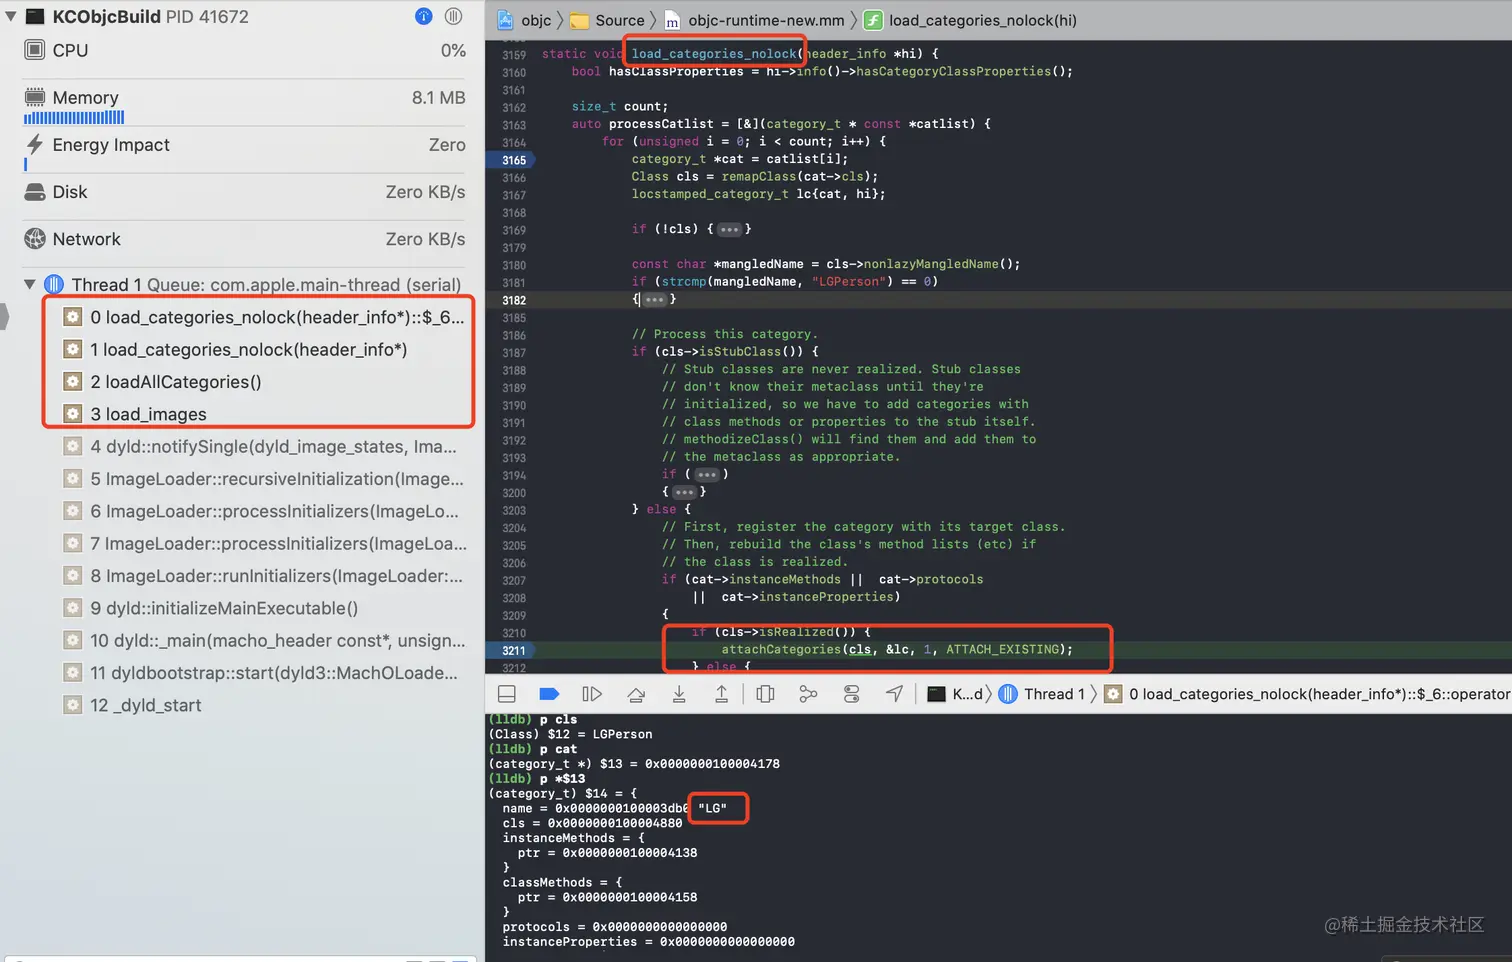Image resolution: width=1512 pixels, height=962 pixels.
Task: Click the Network globe icon
Action: [x=35, y=239]
